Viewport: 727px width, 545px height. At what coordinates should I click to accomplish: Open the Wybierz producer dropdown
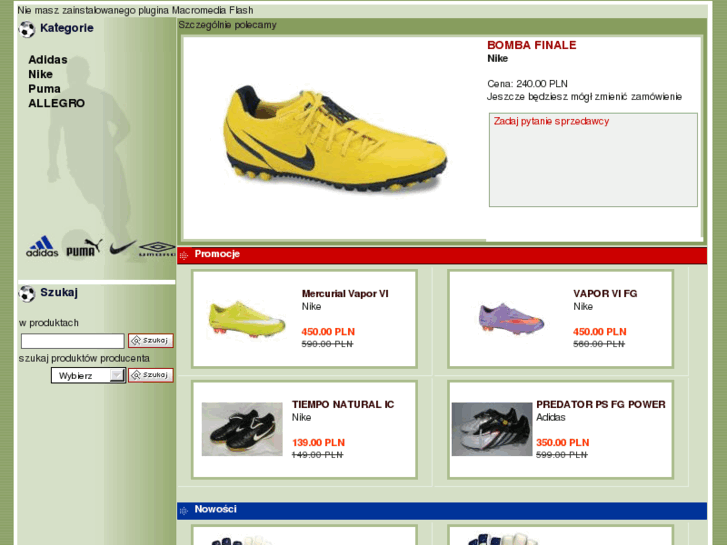88,375
